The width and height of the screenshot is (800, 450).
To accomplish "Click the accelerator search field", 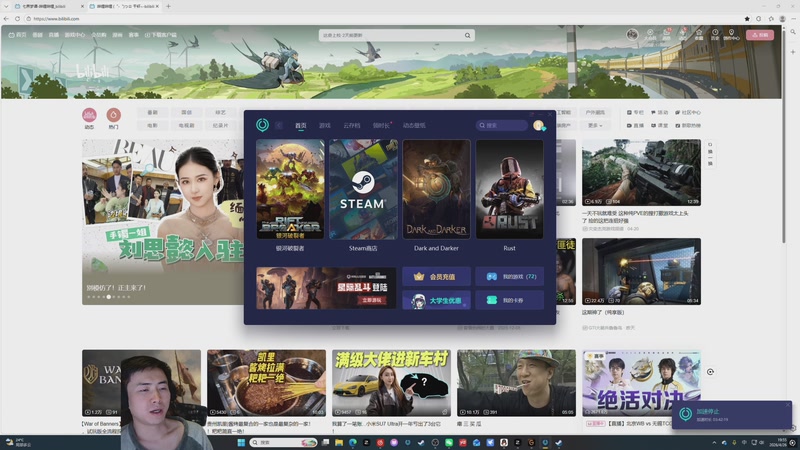I will click(502, 125).
